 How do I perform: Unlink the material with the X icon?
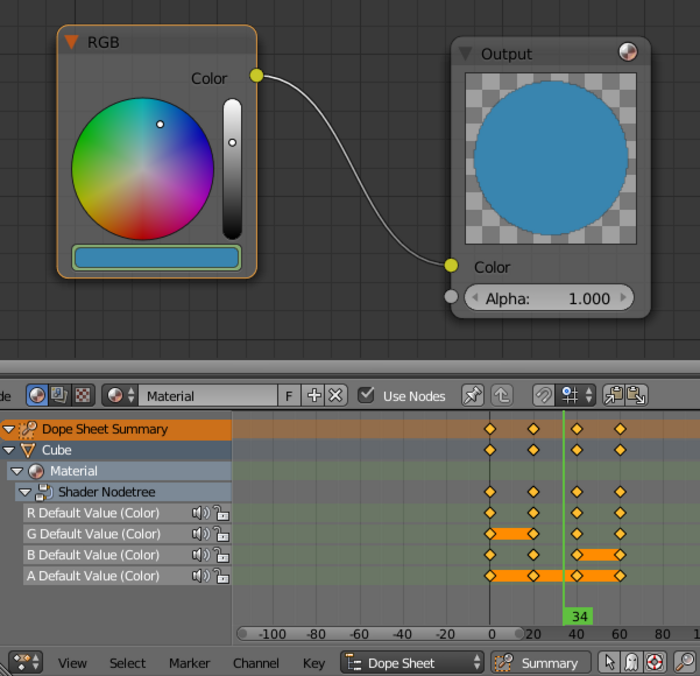[x=336, y=396]
